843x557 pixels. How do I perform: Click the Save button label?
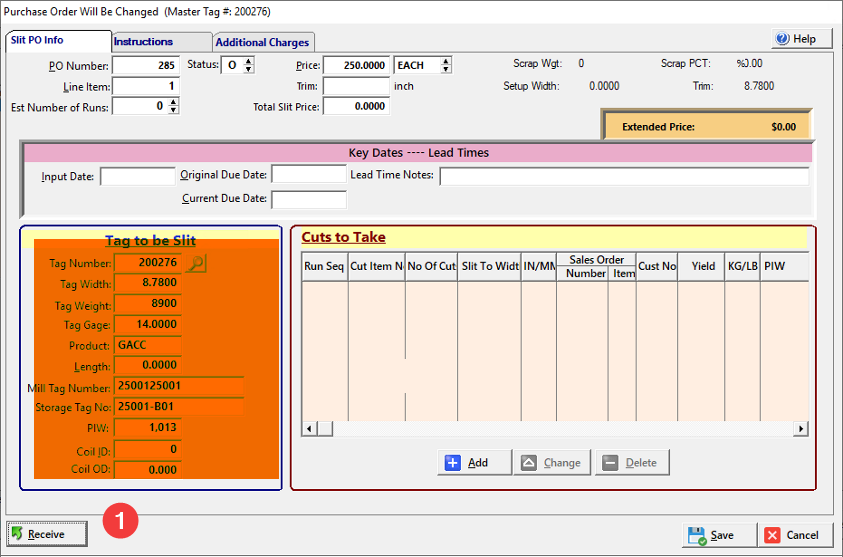click(x=722, y=535)
